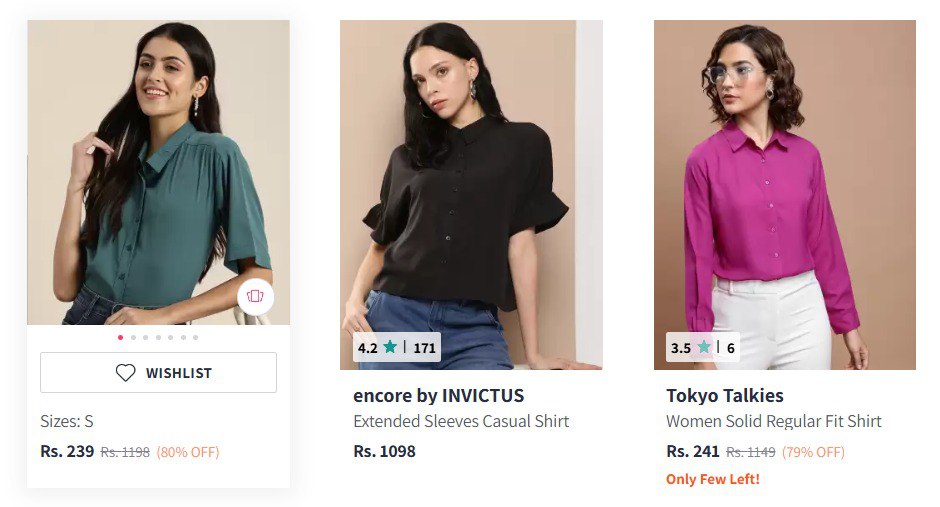Click the teal star in the 4.2 rating

click(x=390, y=348)
